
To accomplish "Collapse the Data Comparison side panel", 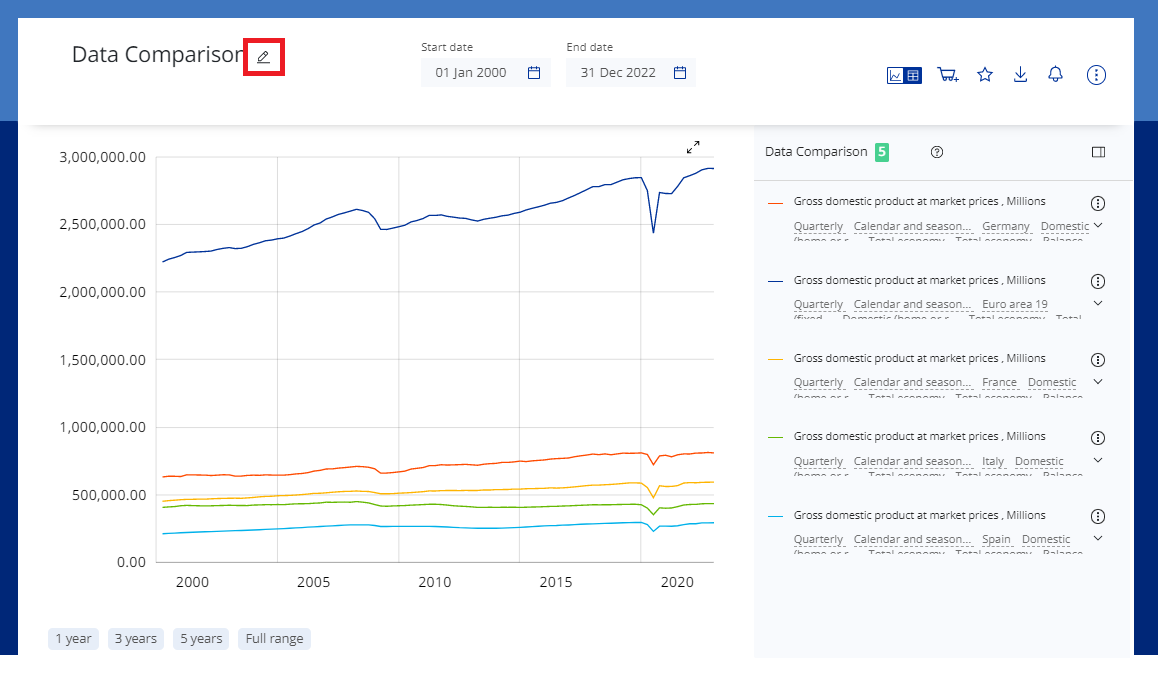I will pyautogui.click(x=1098, y=152).
